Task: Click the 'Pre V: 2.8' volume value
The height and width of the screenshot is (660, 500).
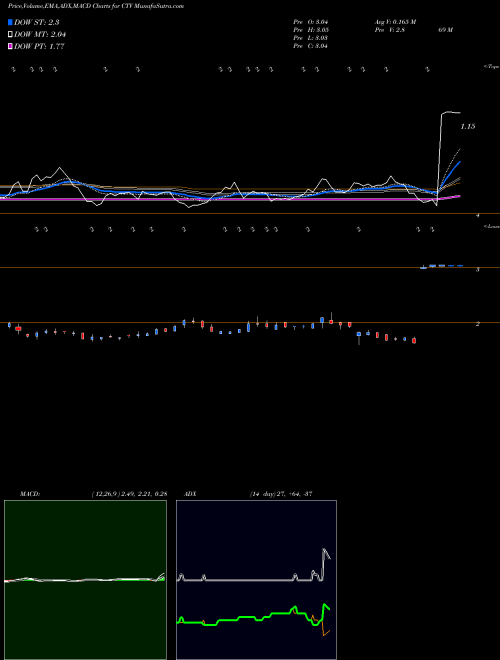Action: (390, 30)
